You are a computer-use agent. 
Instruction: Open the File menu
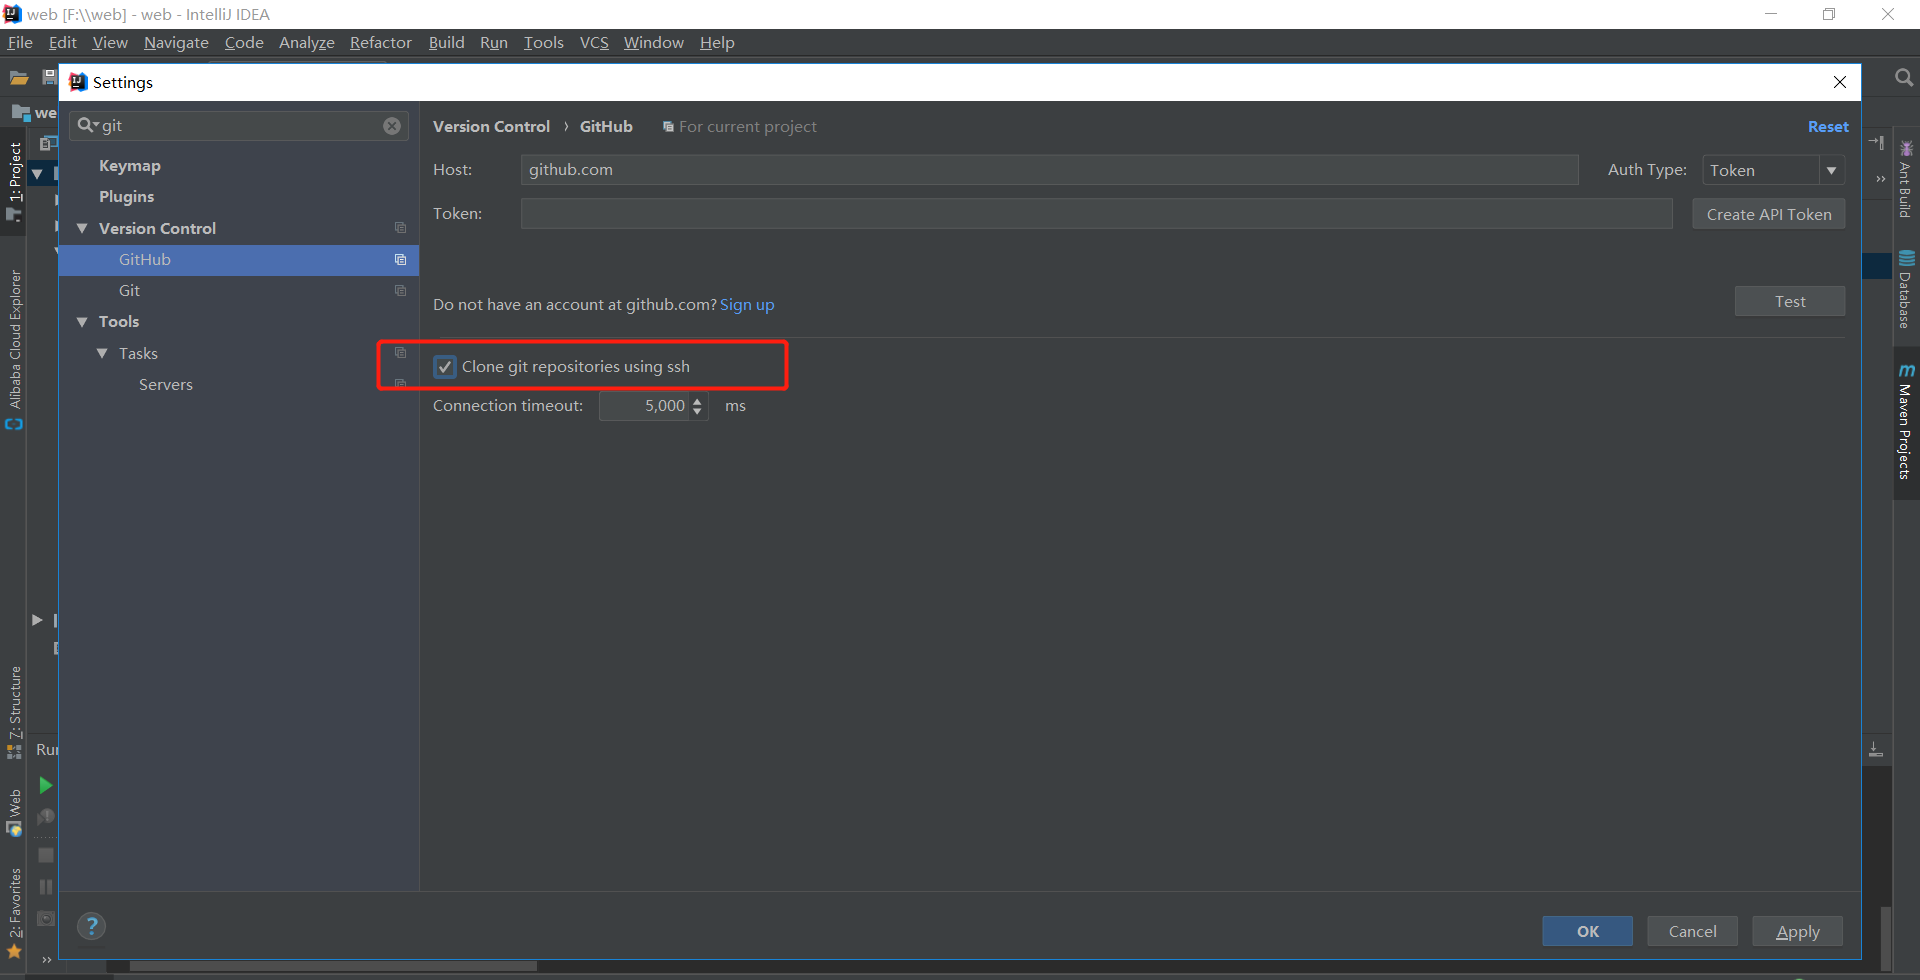20,42
